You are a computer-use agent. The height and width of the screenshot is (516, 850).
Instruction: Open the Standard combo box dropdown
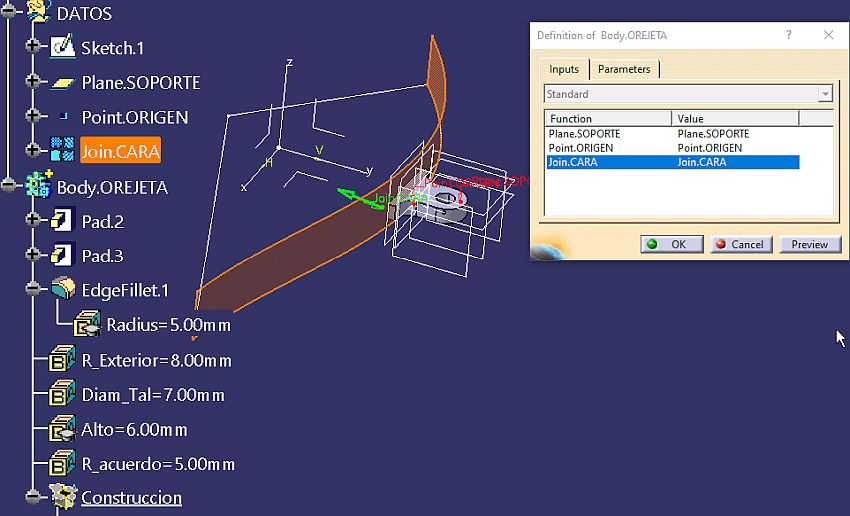coord(825,94)
